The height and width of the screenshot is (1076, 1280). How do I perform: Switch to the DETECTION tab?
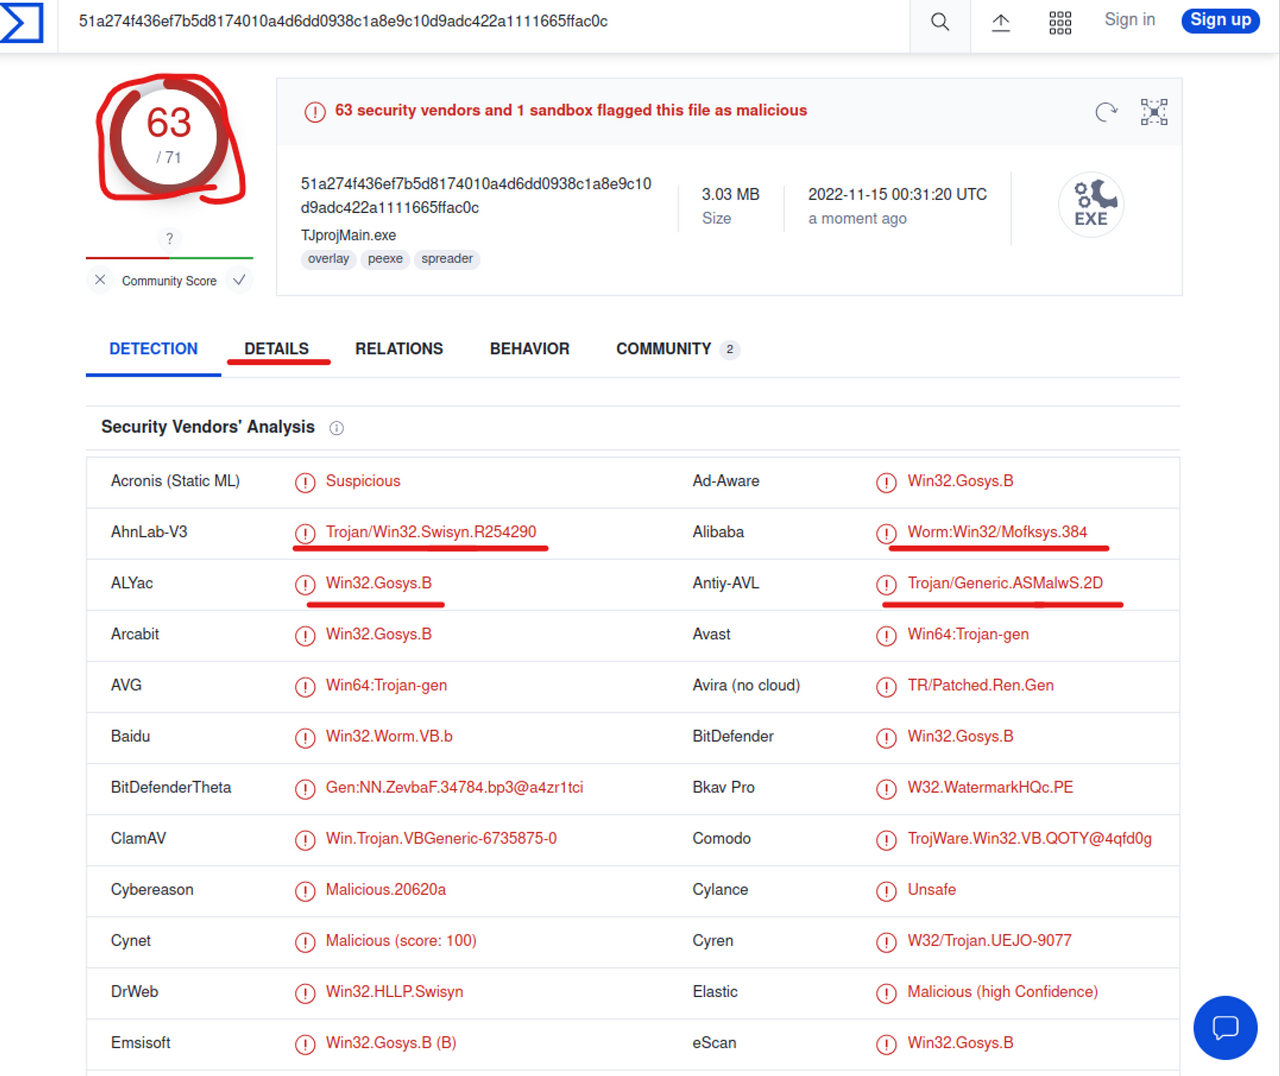[153, 349]
